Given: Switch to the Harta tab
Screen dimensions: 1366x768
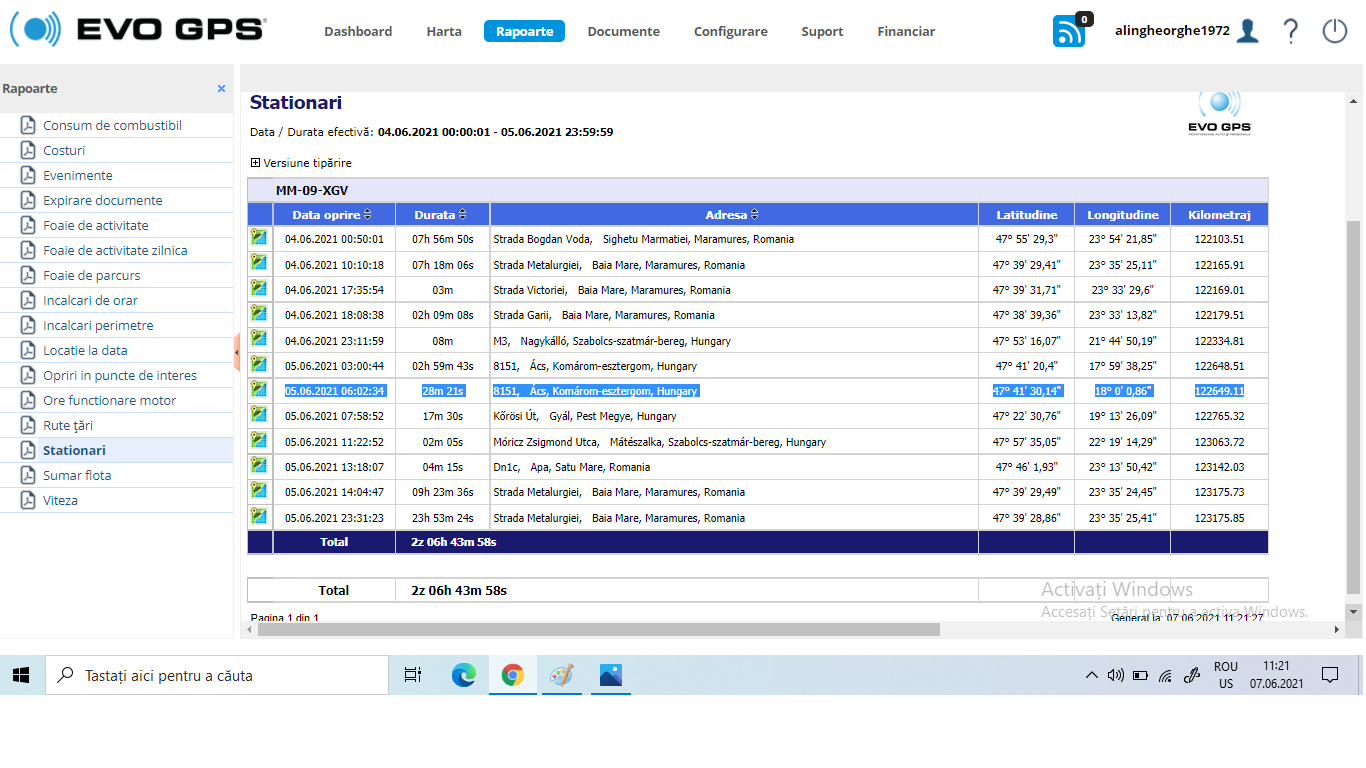Looking at the screenshot, I should tap(444, 31).
